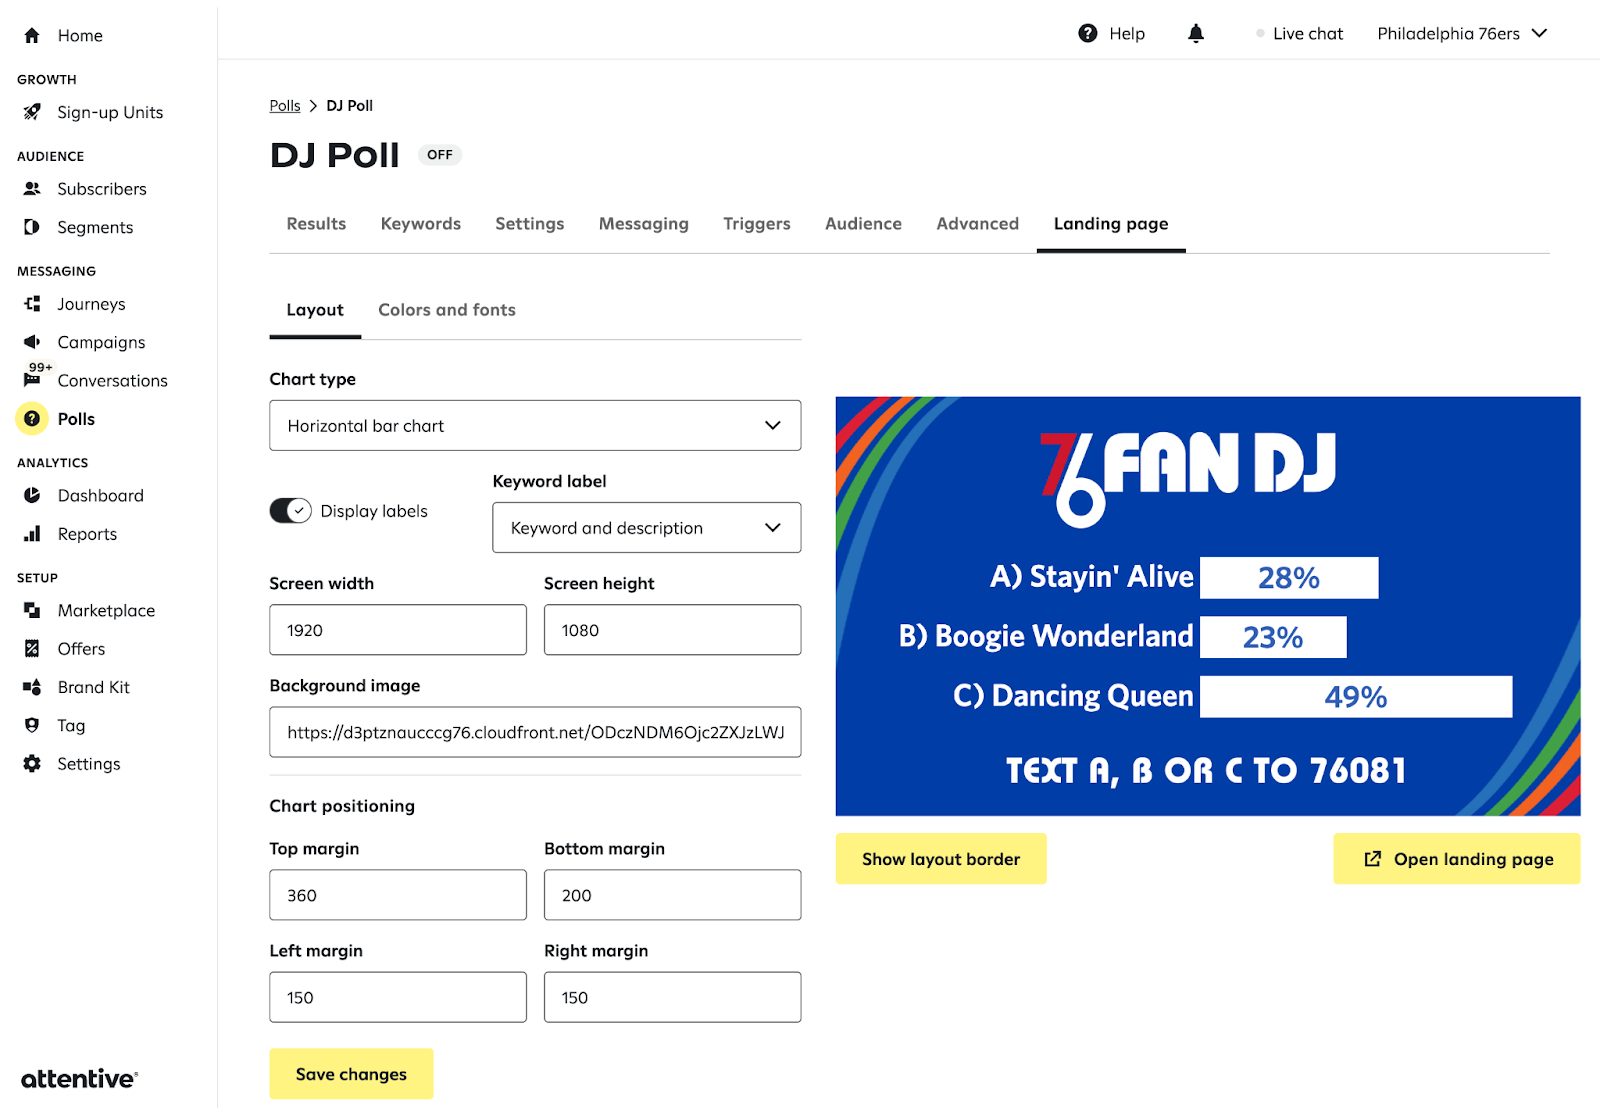Go to the Messaging tab
The width and height of the screenshot is (1600, 1108).
[x=643, y=224]
